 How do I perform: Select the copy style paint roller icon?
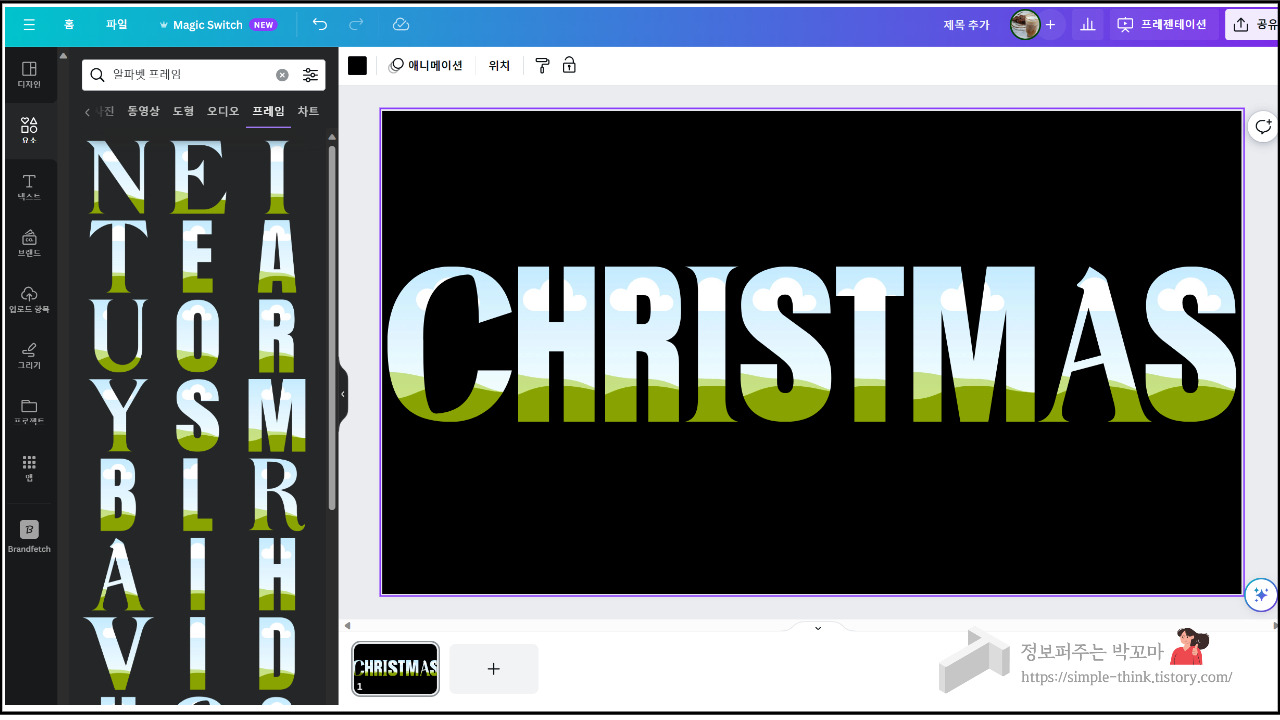tap(542, 66)
